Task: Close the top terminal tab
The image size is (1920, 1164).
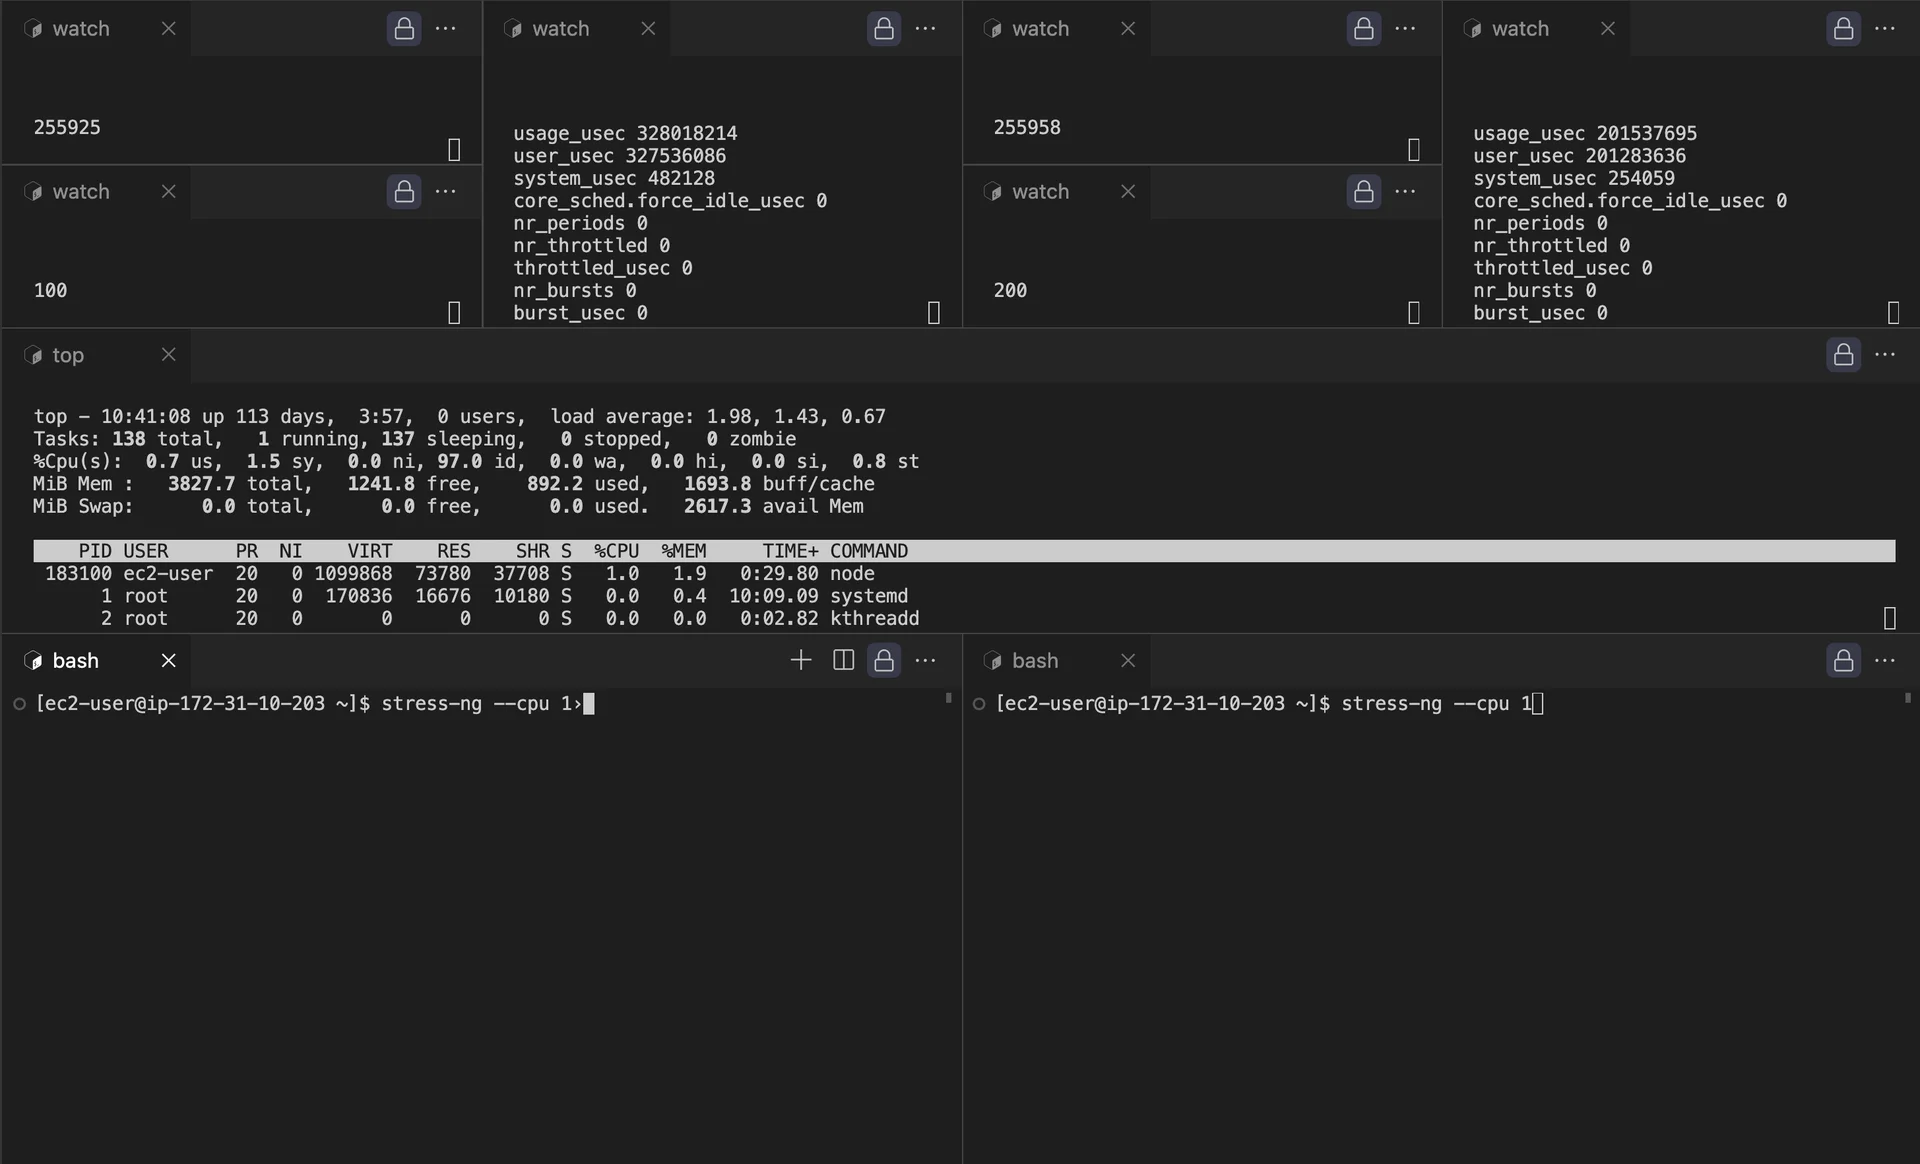Action: pyautogui.click(x=168, y=355)
